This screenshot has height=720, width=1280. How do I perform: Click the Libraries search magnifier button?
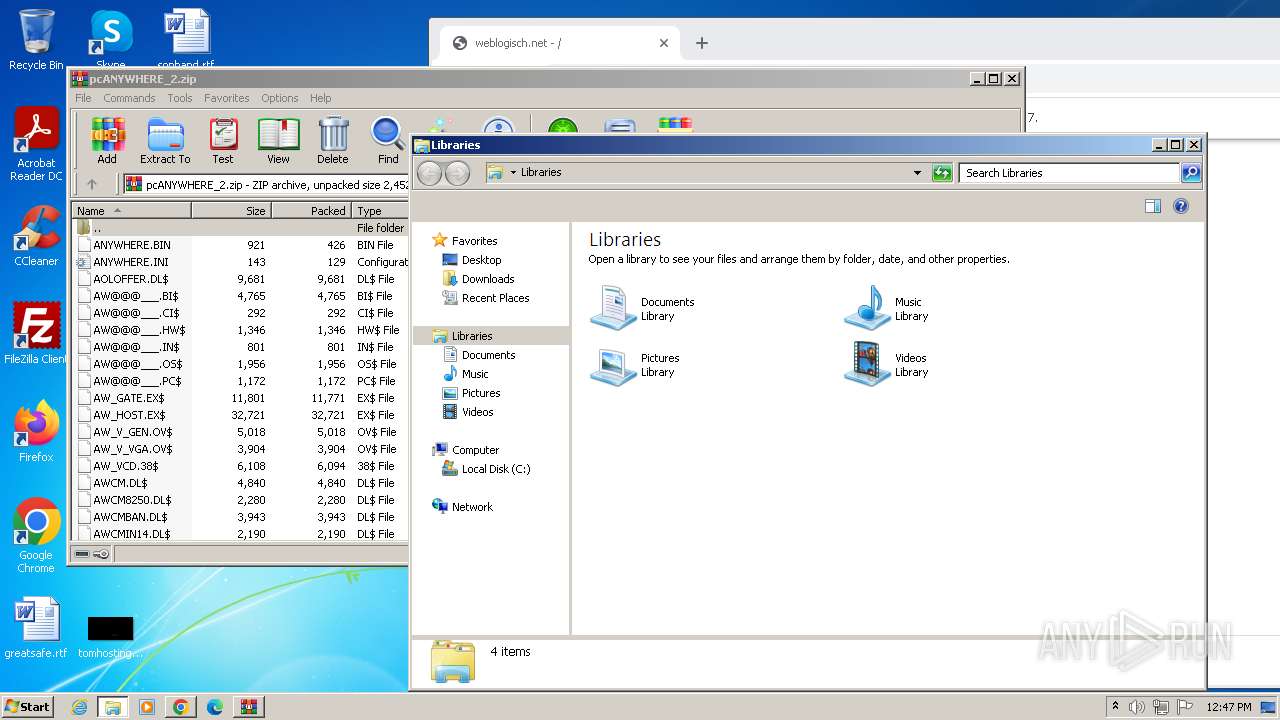tap(1190, 173)
